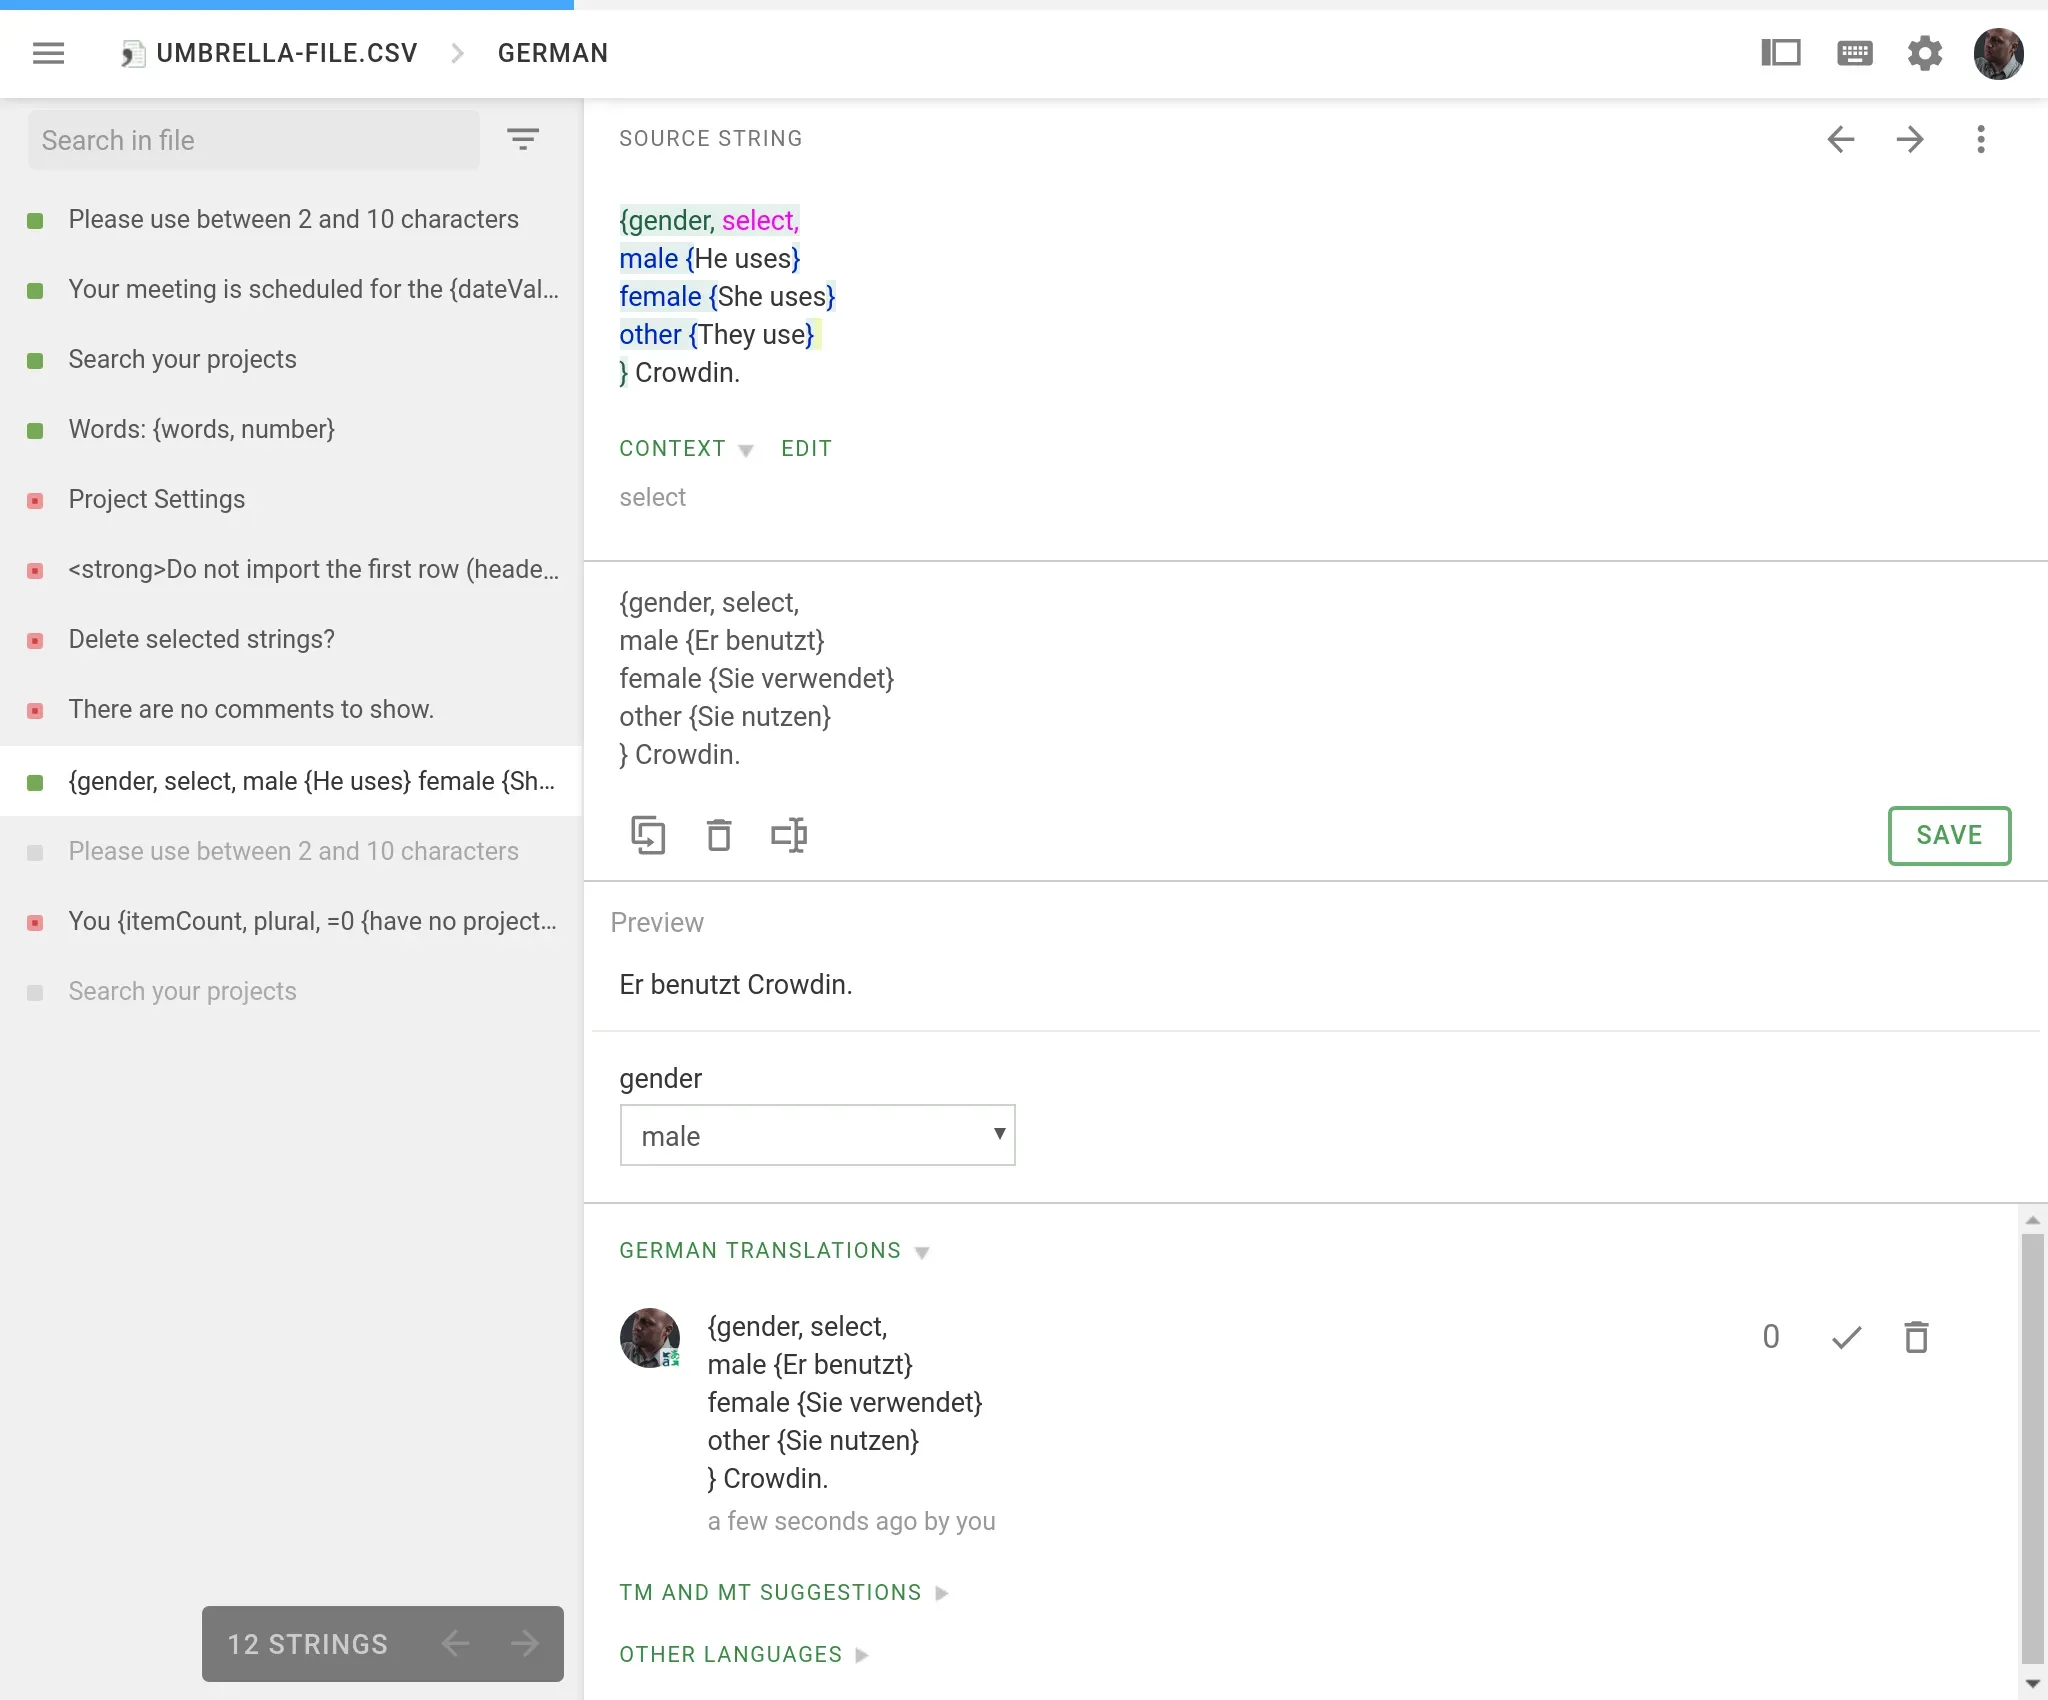Click the EDIT tab in source panel
The image size is (2048, 1700).
[x=806, y=448]
